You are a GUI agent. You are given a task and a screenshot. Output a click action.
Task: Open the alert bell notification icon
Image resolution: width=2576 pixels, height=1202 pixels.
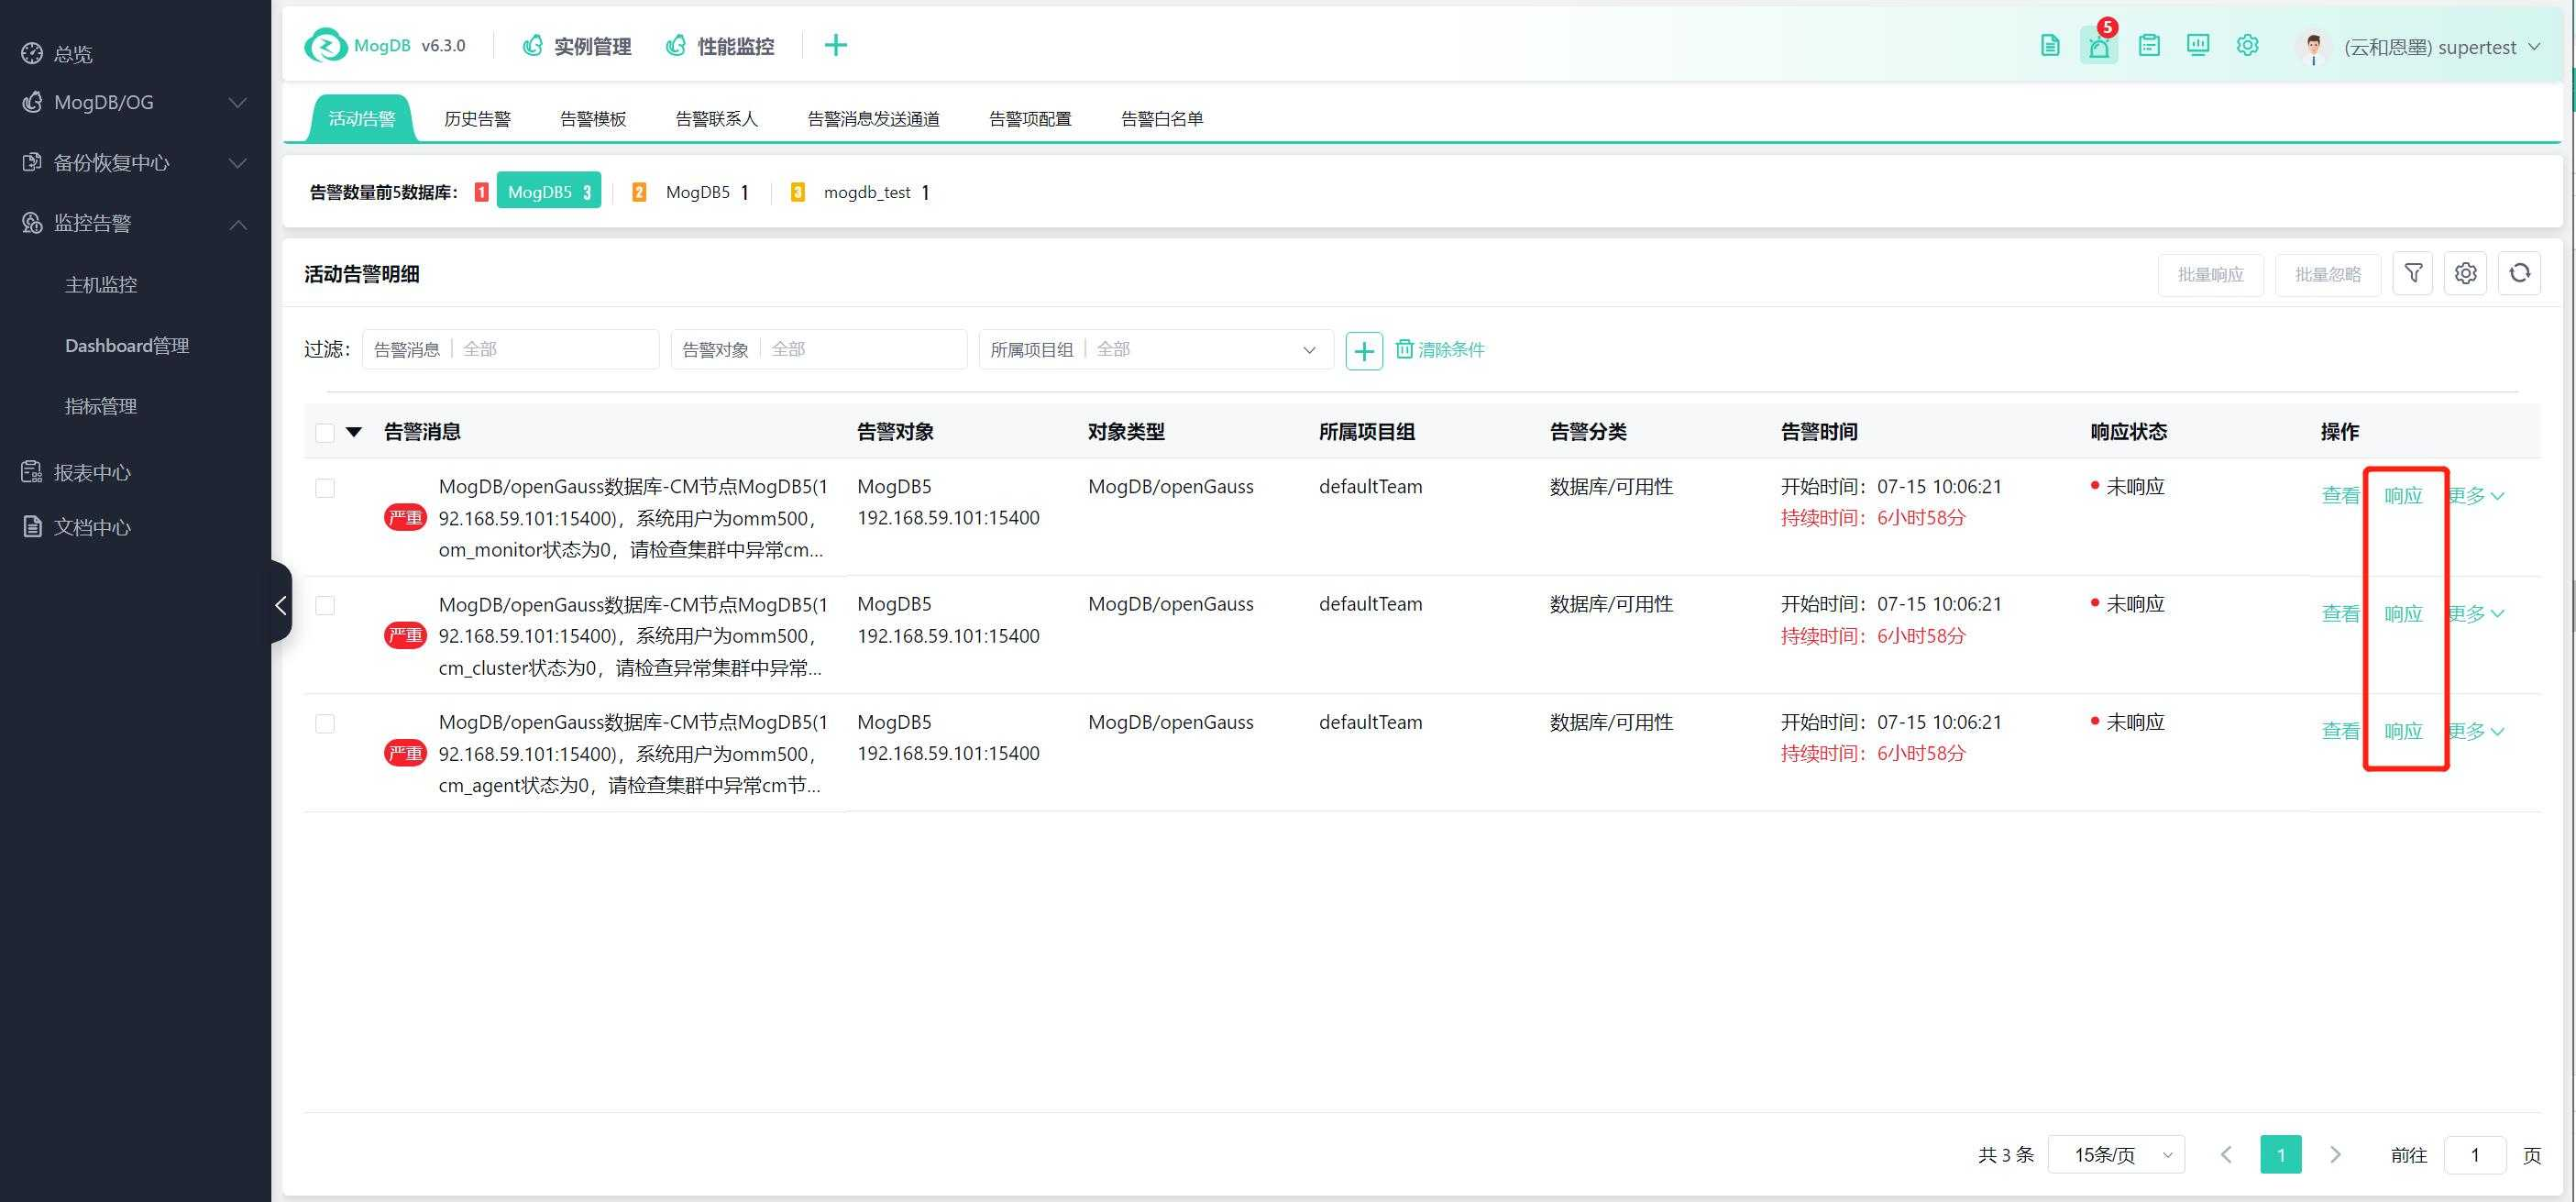coord(2099,46)
